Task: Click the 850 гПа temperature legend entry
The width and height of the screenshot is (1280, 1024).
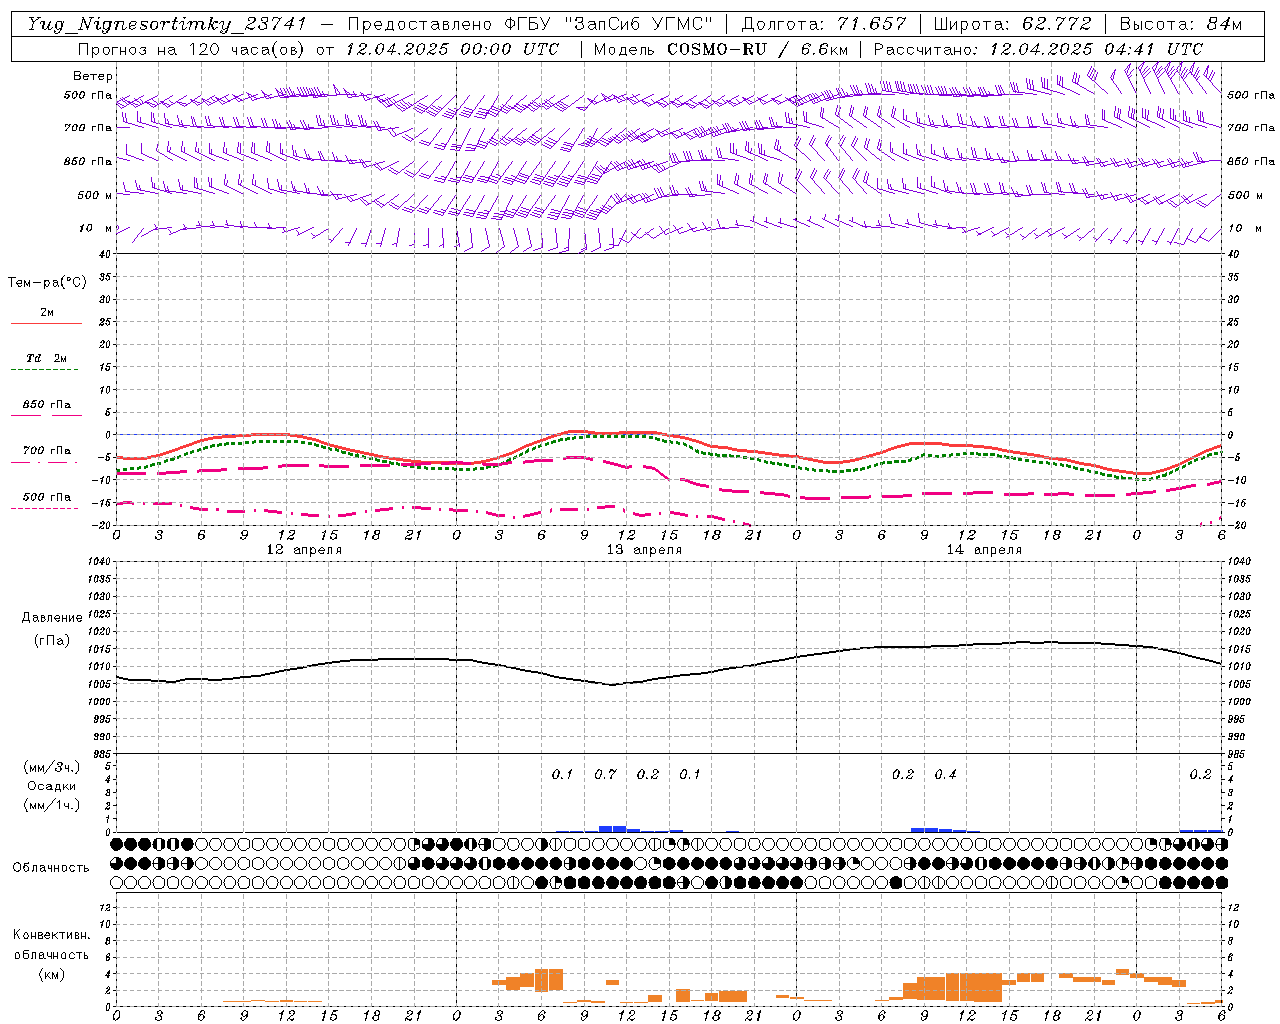Action: click(x=47, y=405)
